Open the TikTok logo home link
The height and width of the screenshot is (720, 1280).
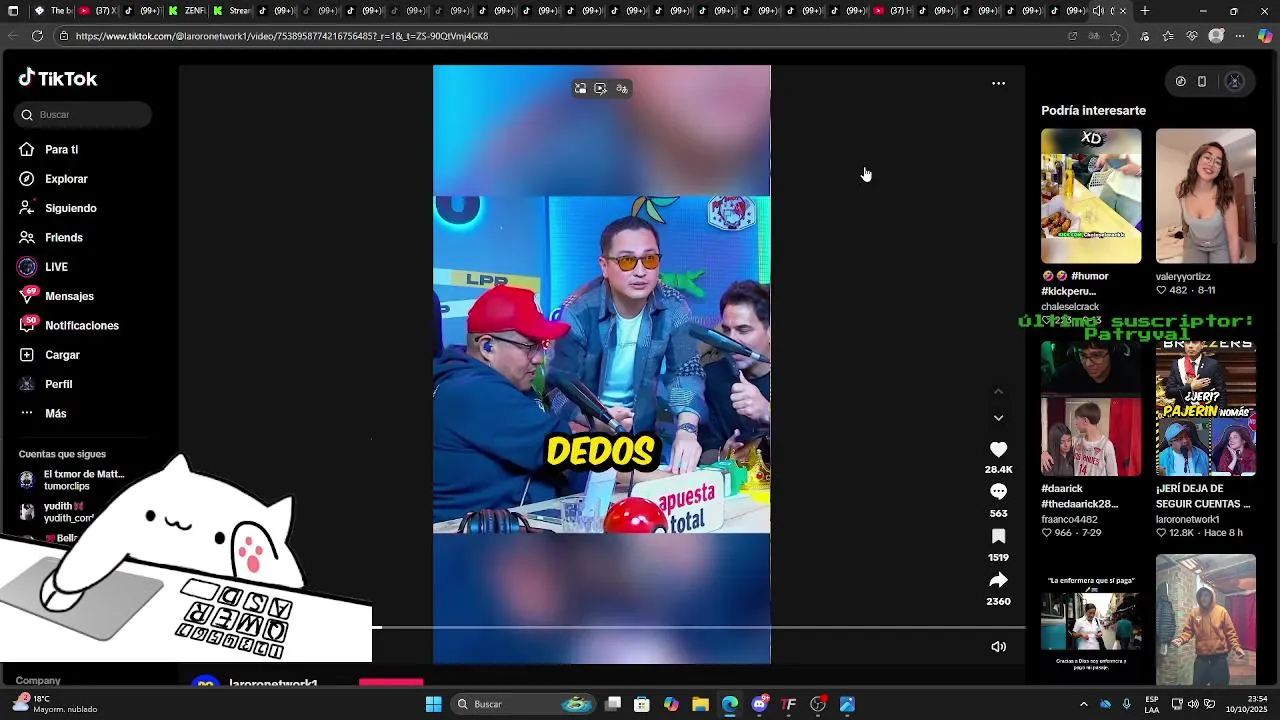coord(57,79)
